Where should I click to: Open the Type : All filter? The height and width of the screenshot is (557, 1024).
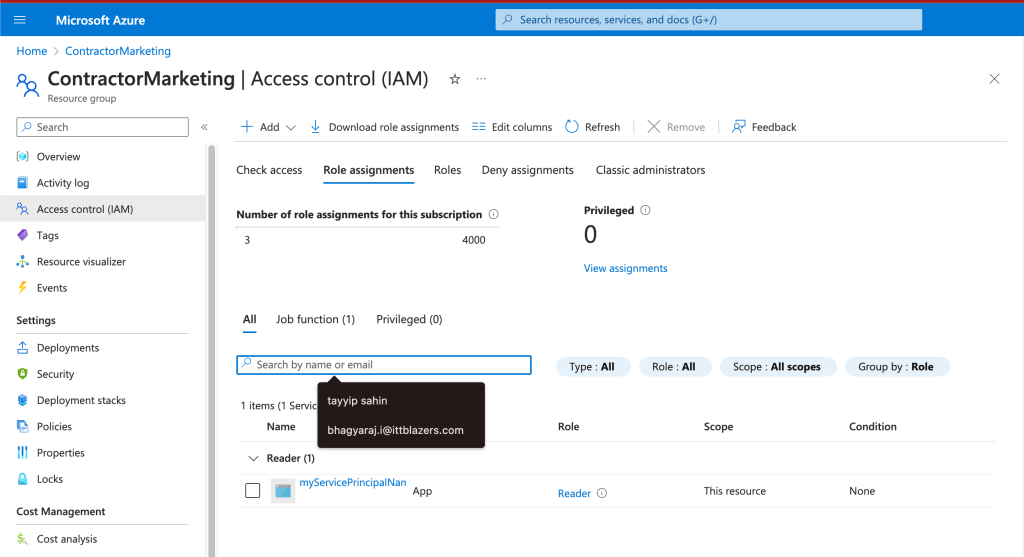tap(592, 367)
